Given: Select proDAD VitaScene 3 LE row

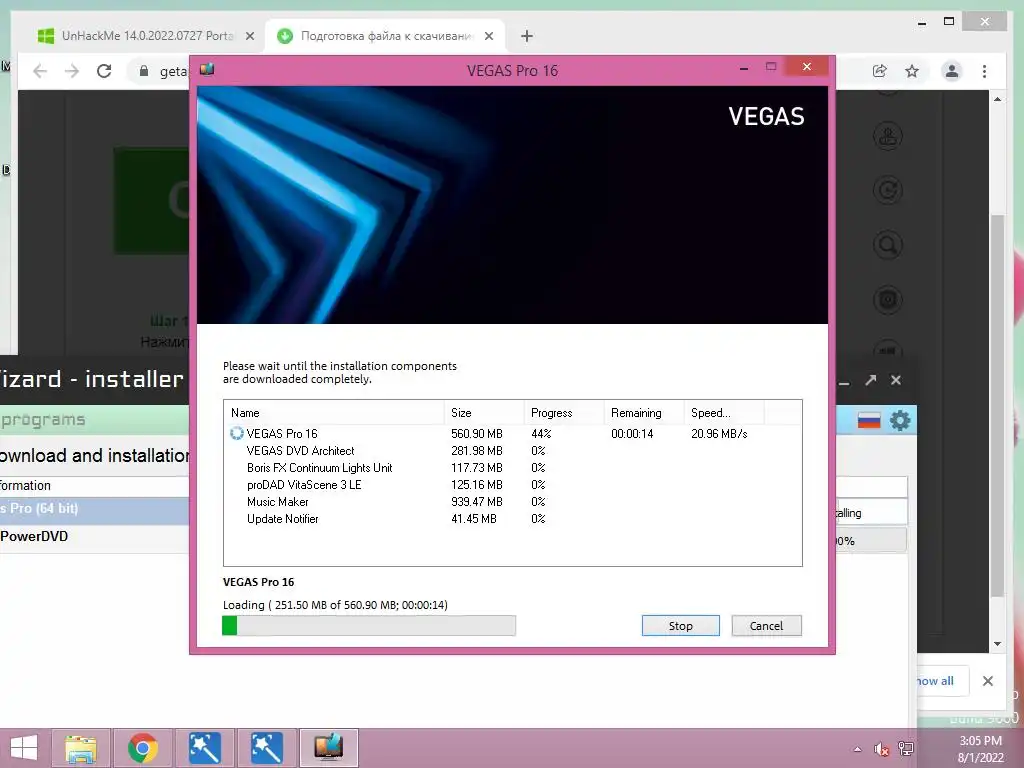Looking at the screenshot, I should (x=513, y=485).
